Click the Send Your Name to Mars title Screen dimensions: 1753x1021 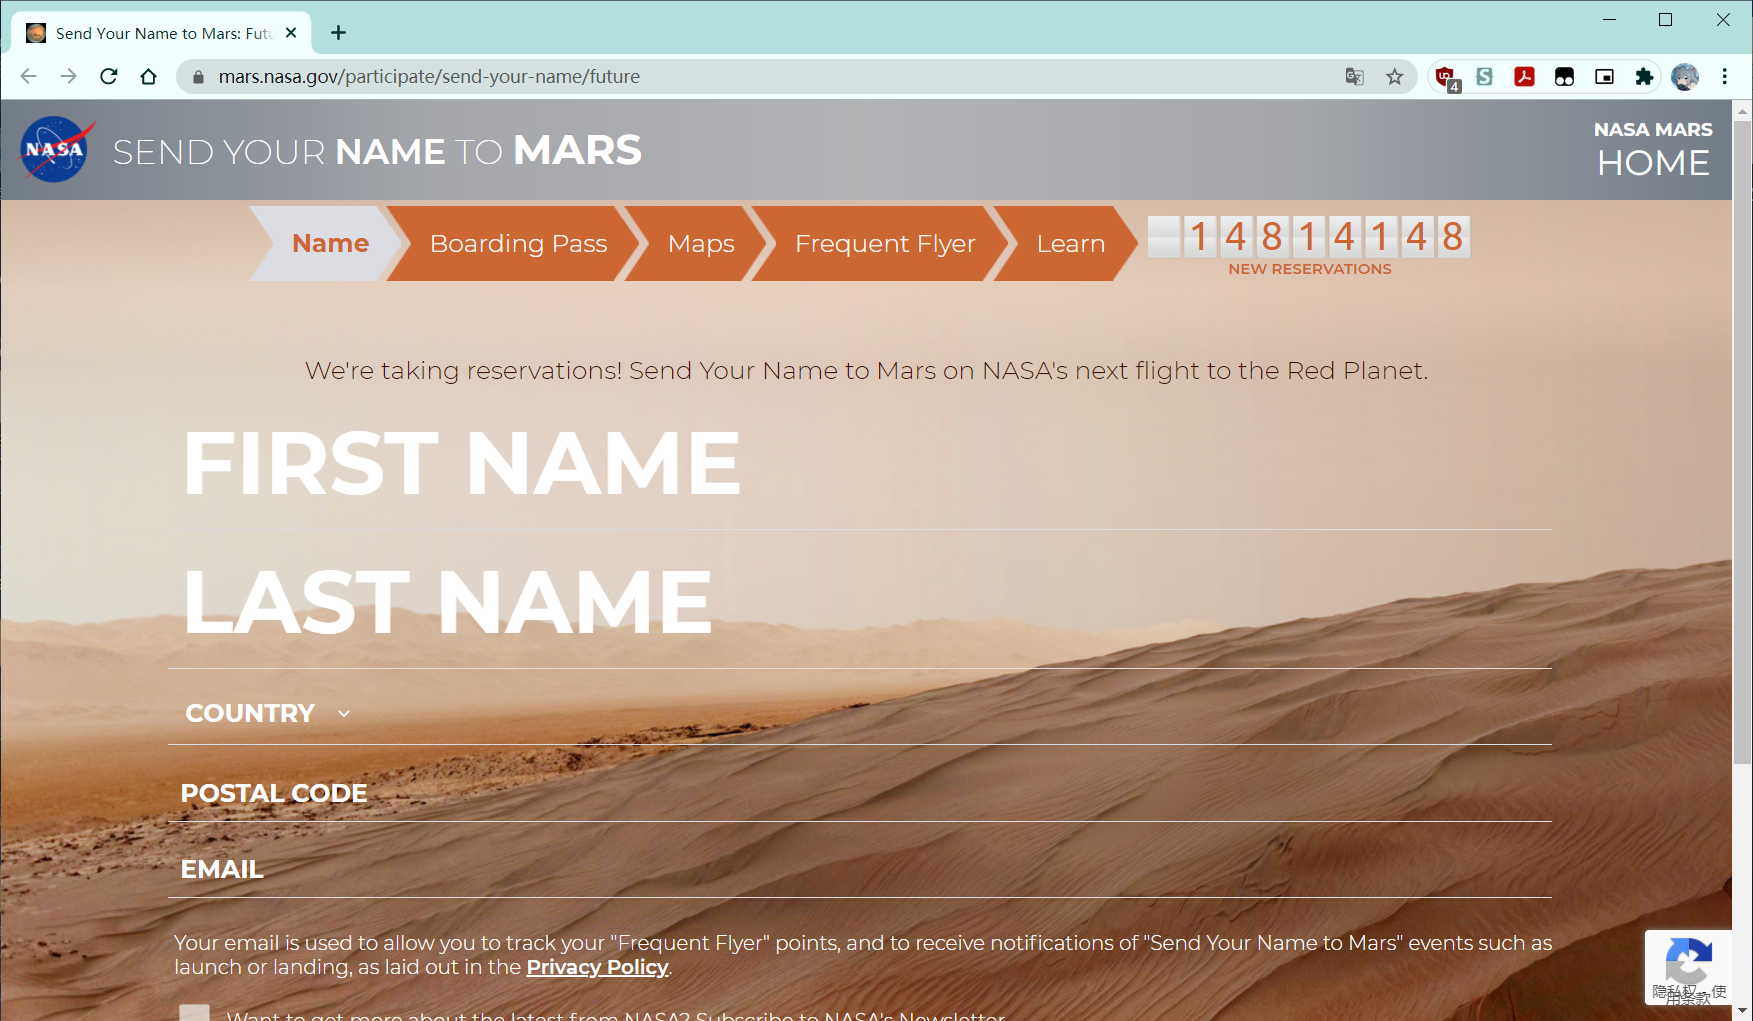pos(377,151)
